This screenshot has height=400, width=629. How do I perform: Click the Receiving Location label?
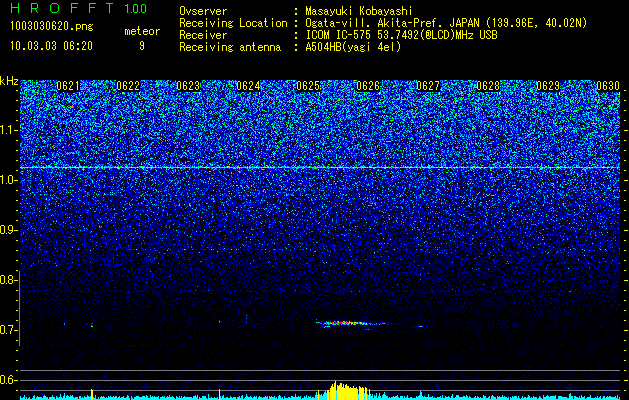(233, 23)
